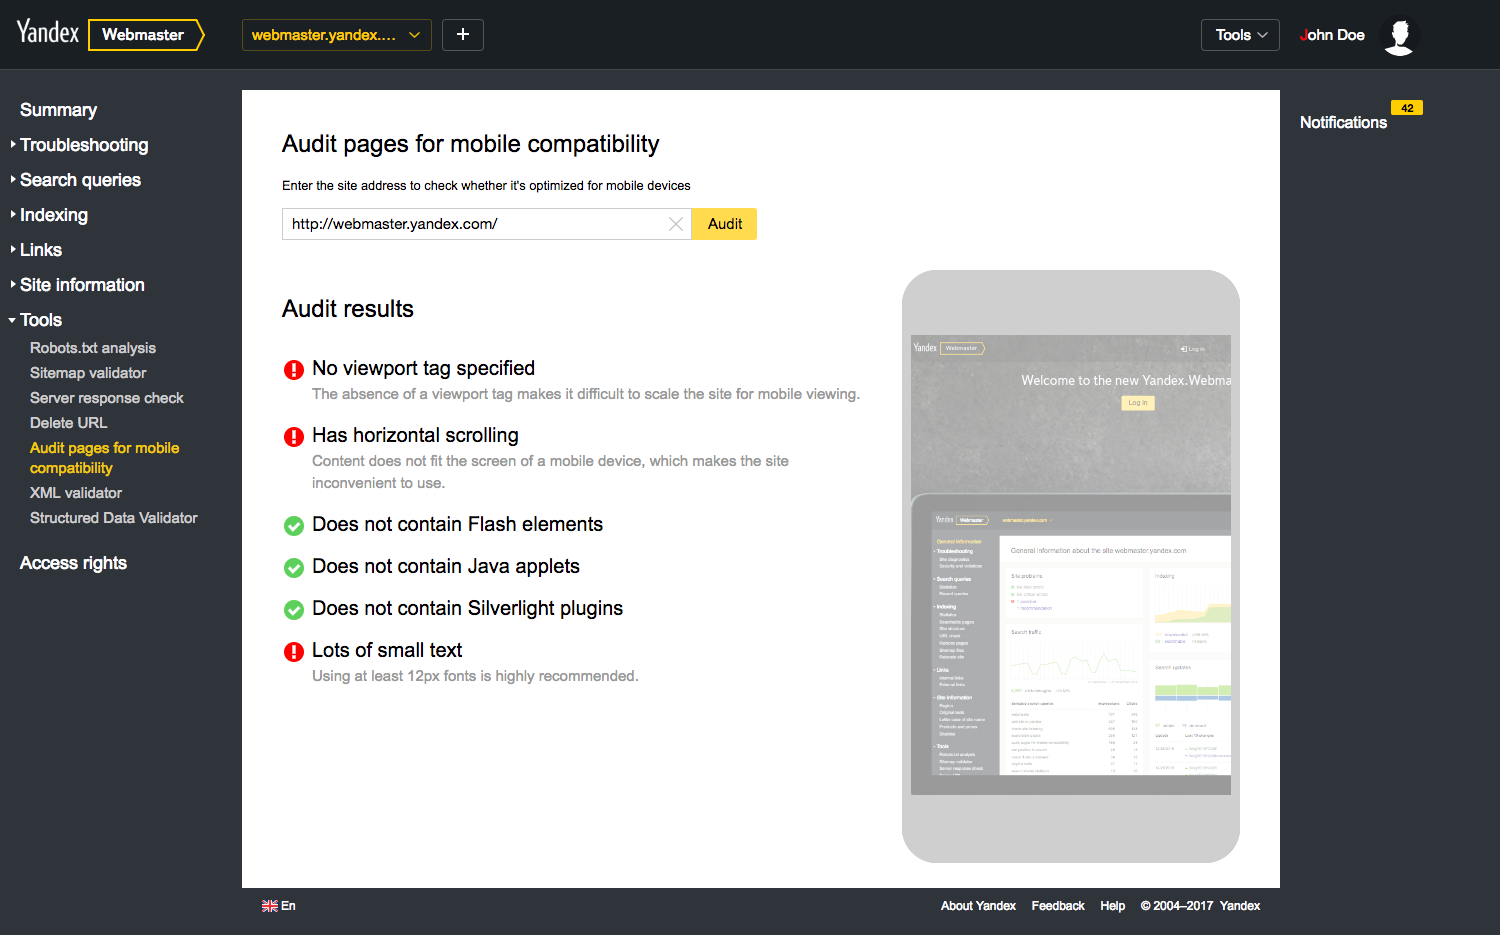Image resolution: width=1500 pixels, height=935 pixels.
Task: Click 'No viewport tag specified' text
Action: point(423,368)
